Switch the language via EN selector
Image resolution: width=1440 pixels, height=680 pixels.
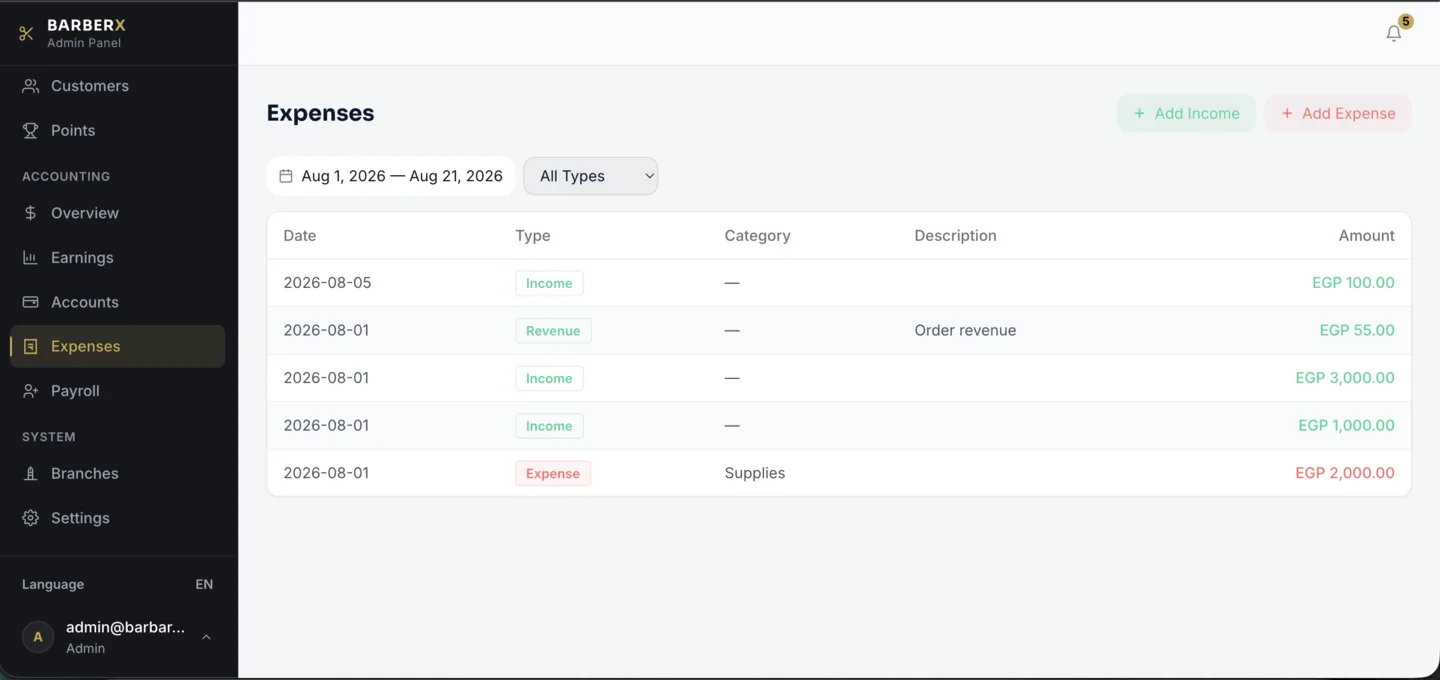pos(204,584)
